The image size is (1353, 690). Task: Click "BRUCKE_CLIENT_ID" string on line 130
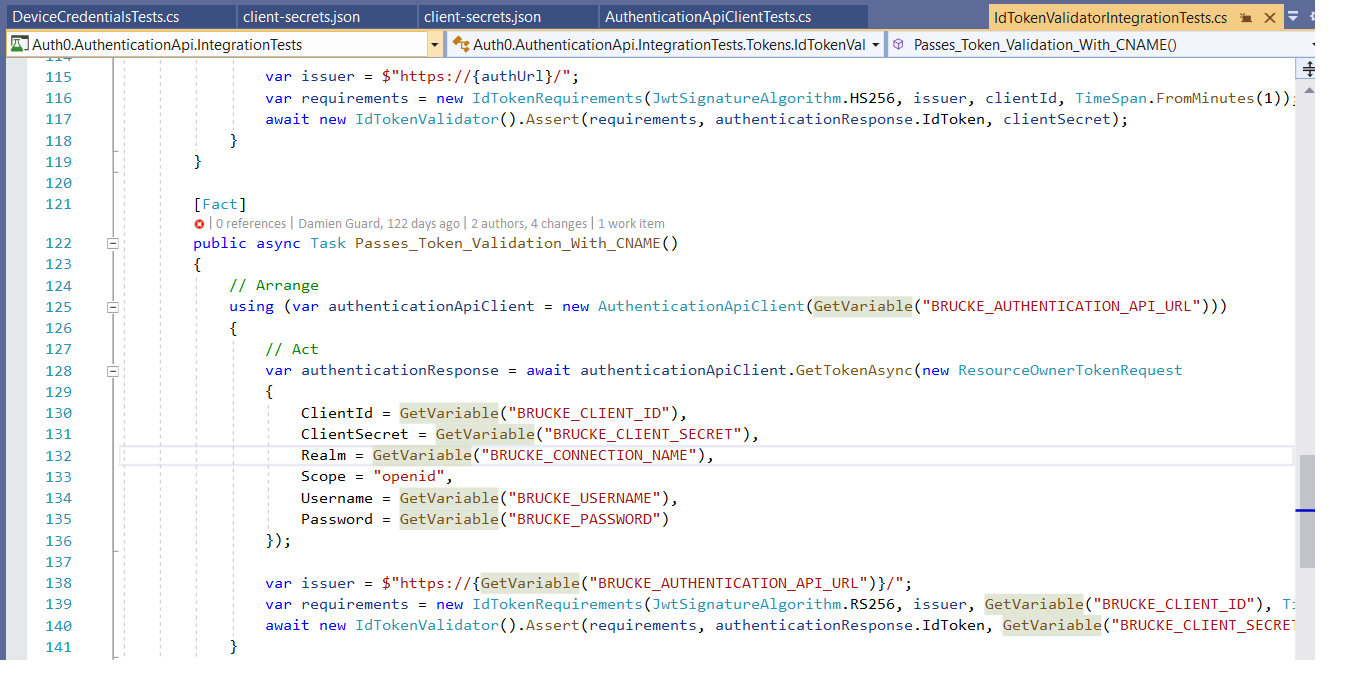tap(592, 413)
